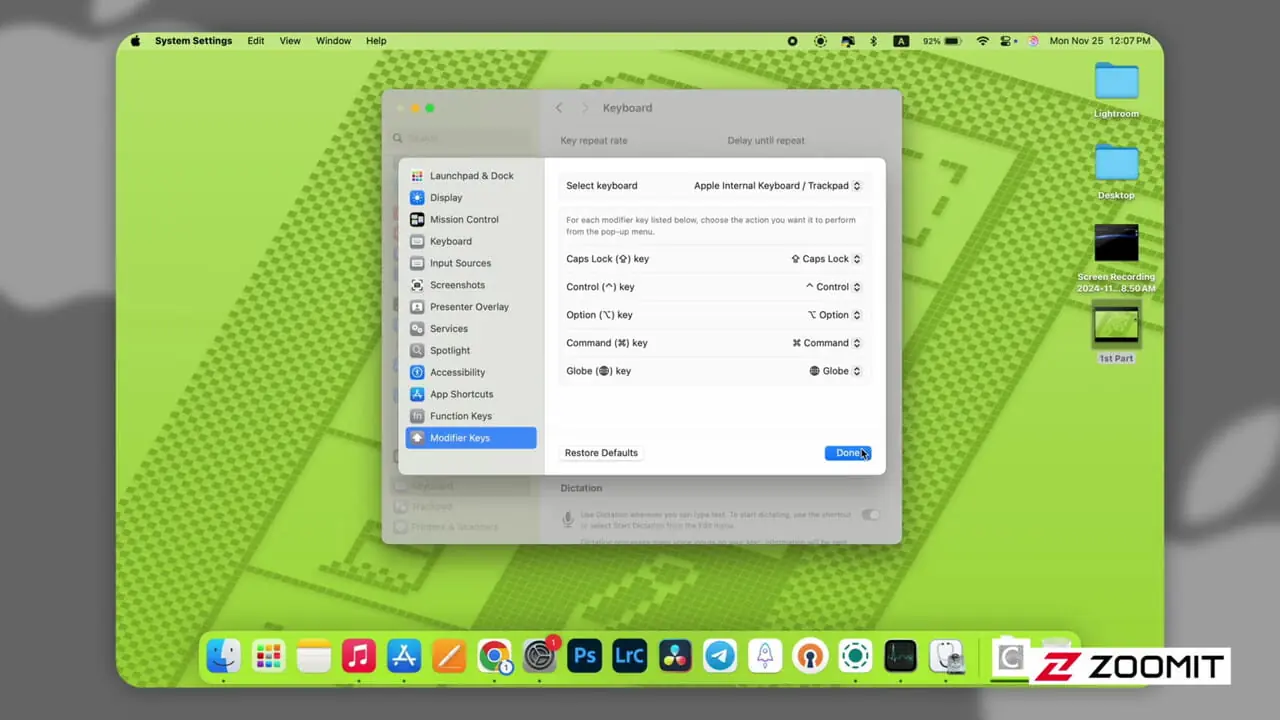This screenshot has height=720, width=1280.
Task: Open the View menu
Action: tap(290, 41)
